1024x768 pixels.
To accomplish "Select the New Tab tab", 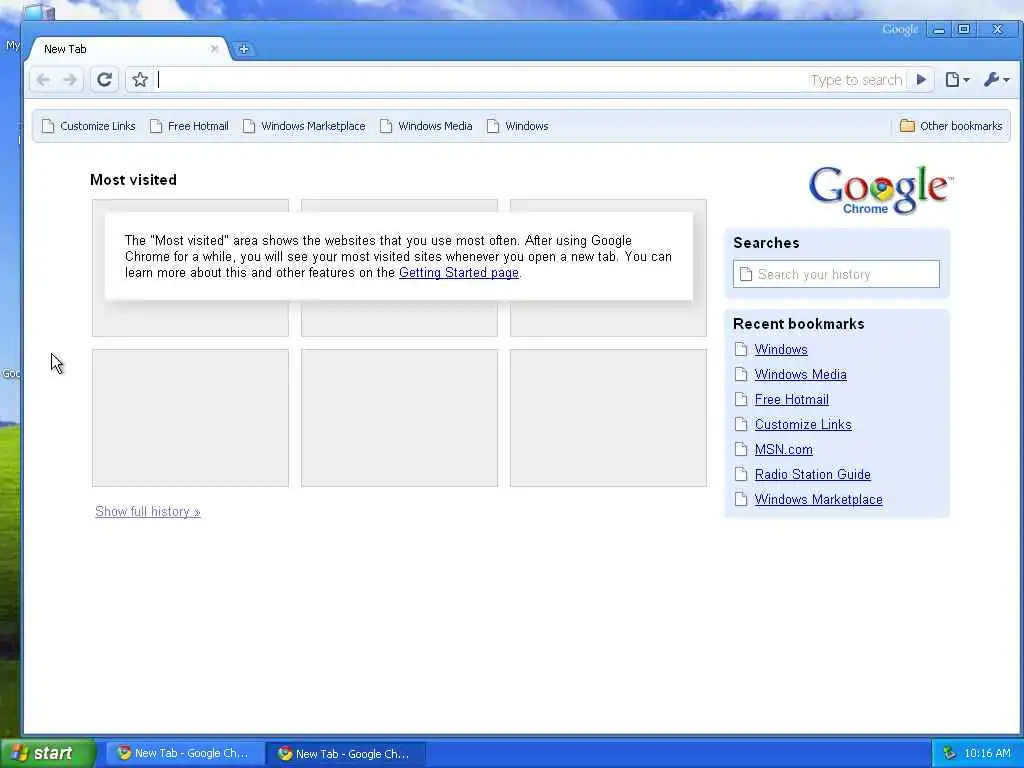I will click(x=127, y=49).
